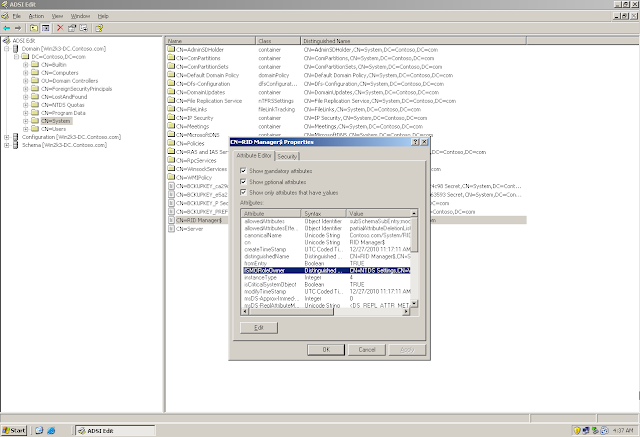
Task: Toggle Show optional attributes checkbox
Action: [244, 182]
